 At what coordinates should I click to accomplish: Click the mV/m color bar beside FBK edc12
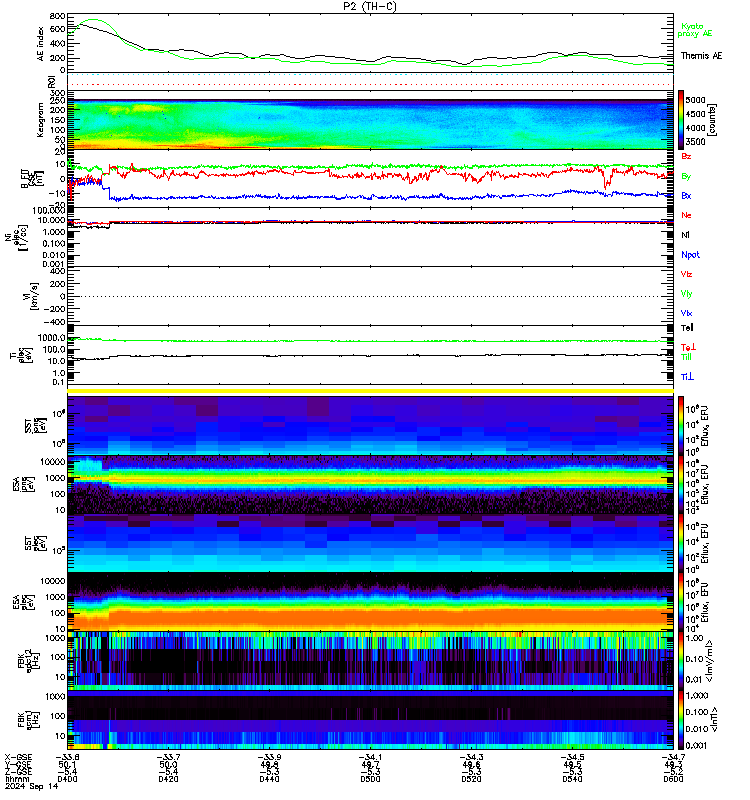(x=681, y=661)
